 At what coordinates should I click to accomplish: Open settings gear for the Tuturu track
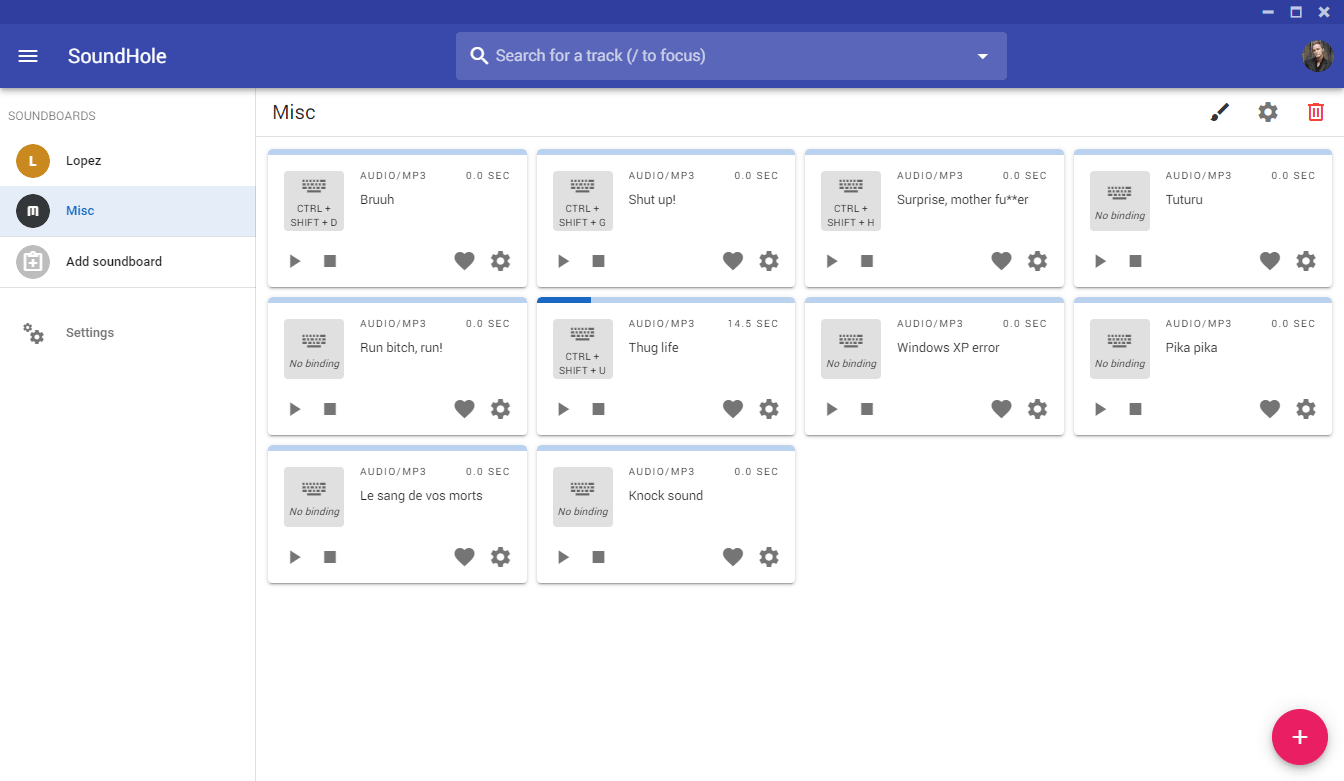pos(1305,260)
